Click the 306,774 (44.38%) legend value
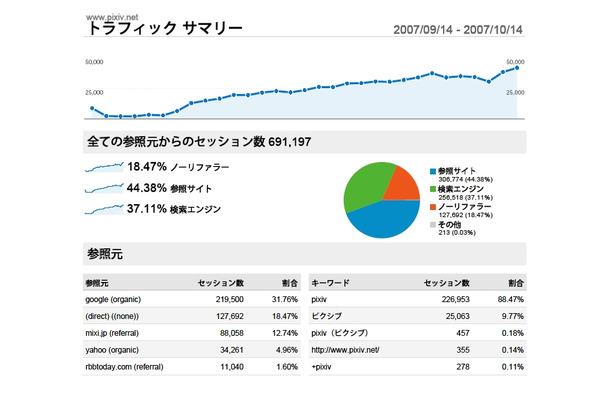This screenshot has width=610, height=400. point(466,179)
